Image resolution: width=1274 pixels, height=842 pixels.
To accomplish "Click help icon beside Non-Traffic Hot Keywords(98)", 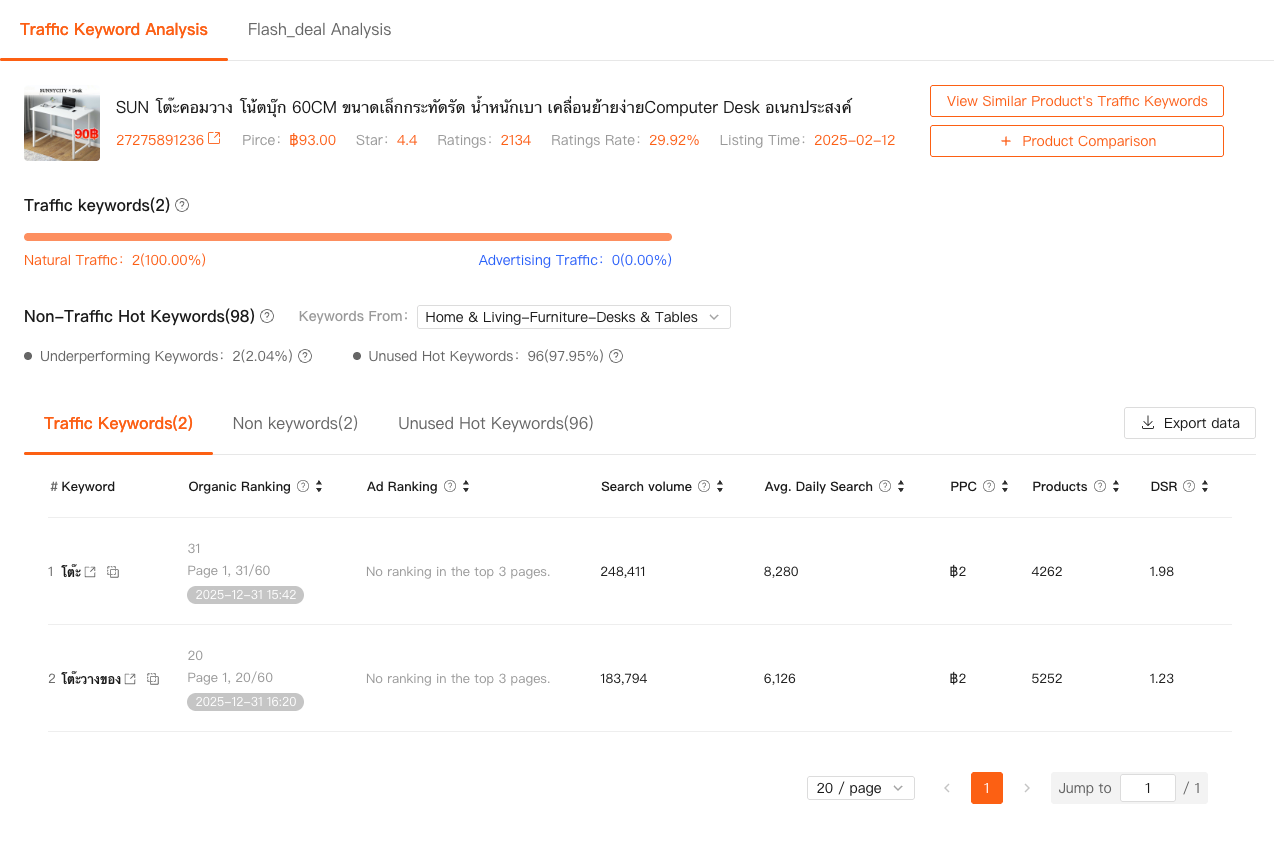I will (x=267, y=316).
